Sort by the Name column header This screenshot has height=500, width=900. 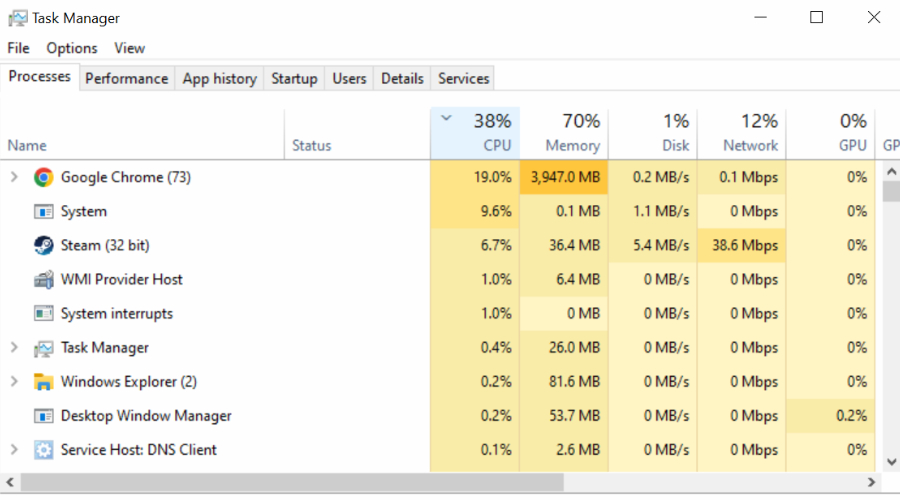(142, 134)
